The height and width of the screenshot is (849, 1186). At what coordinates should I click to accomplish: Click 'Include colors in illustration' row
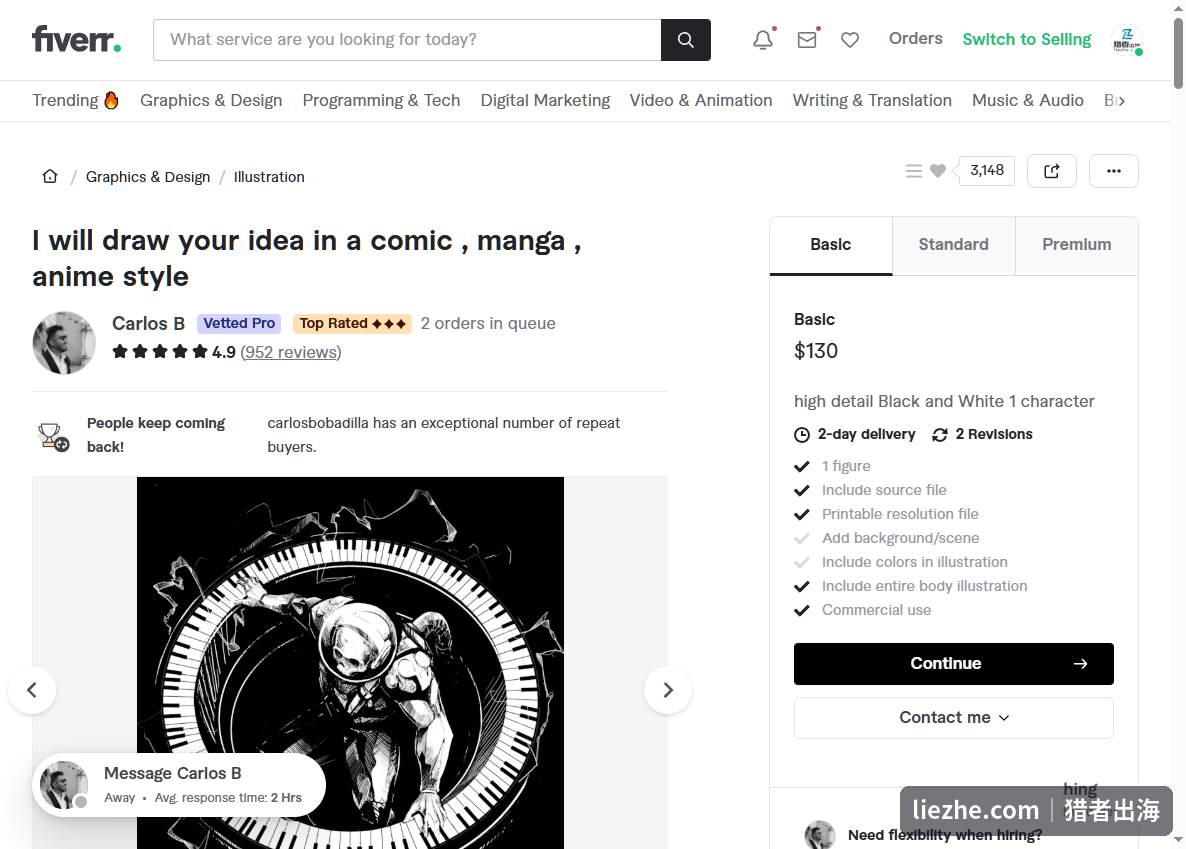click(x=901, y=562)
